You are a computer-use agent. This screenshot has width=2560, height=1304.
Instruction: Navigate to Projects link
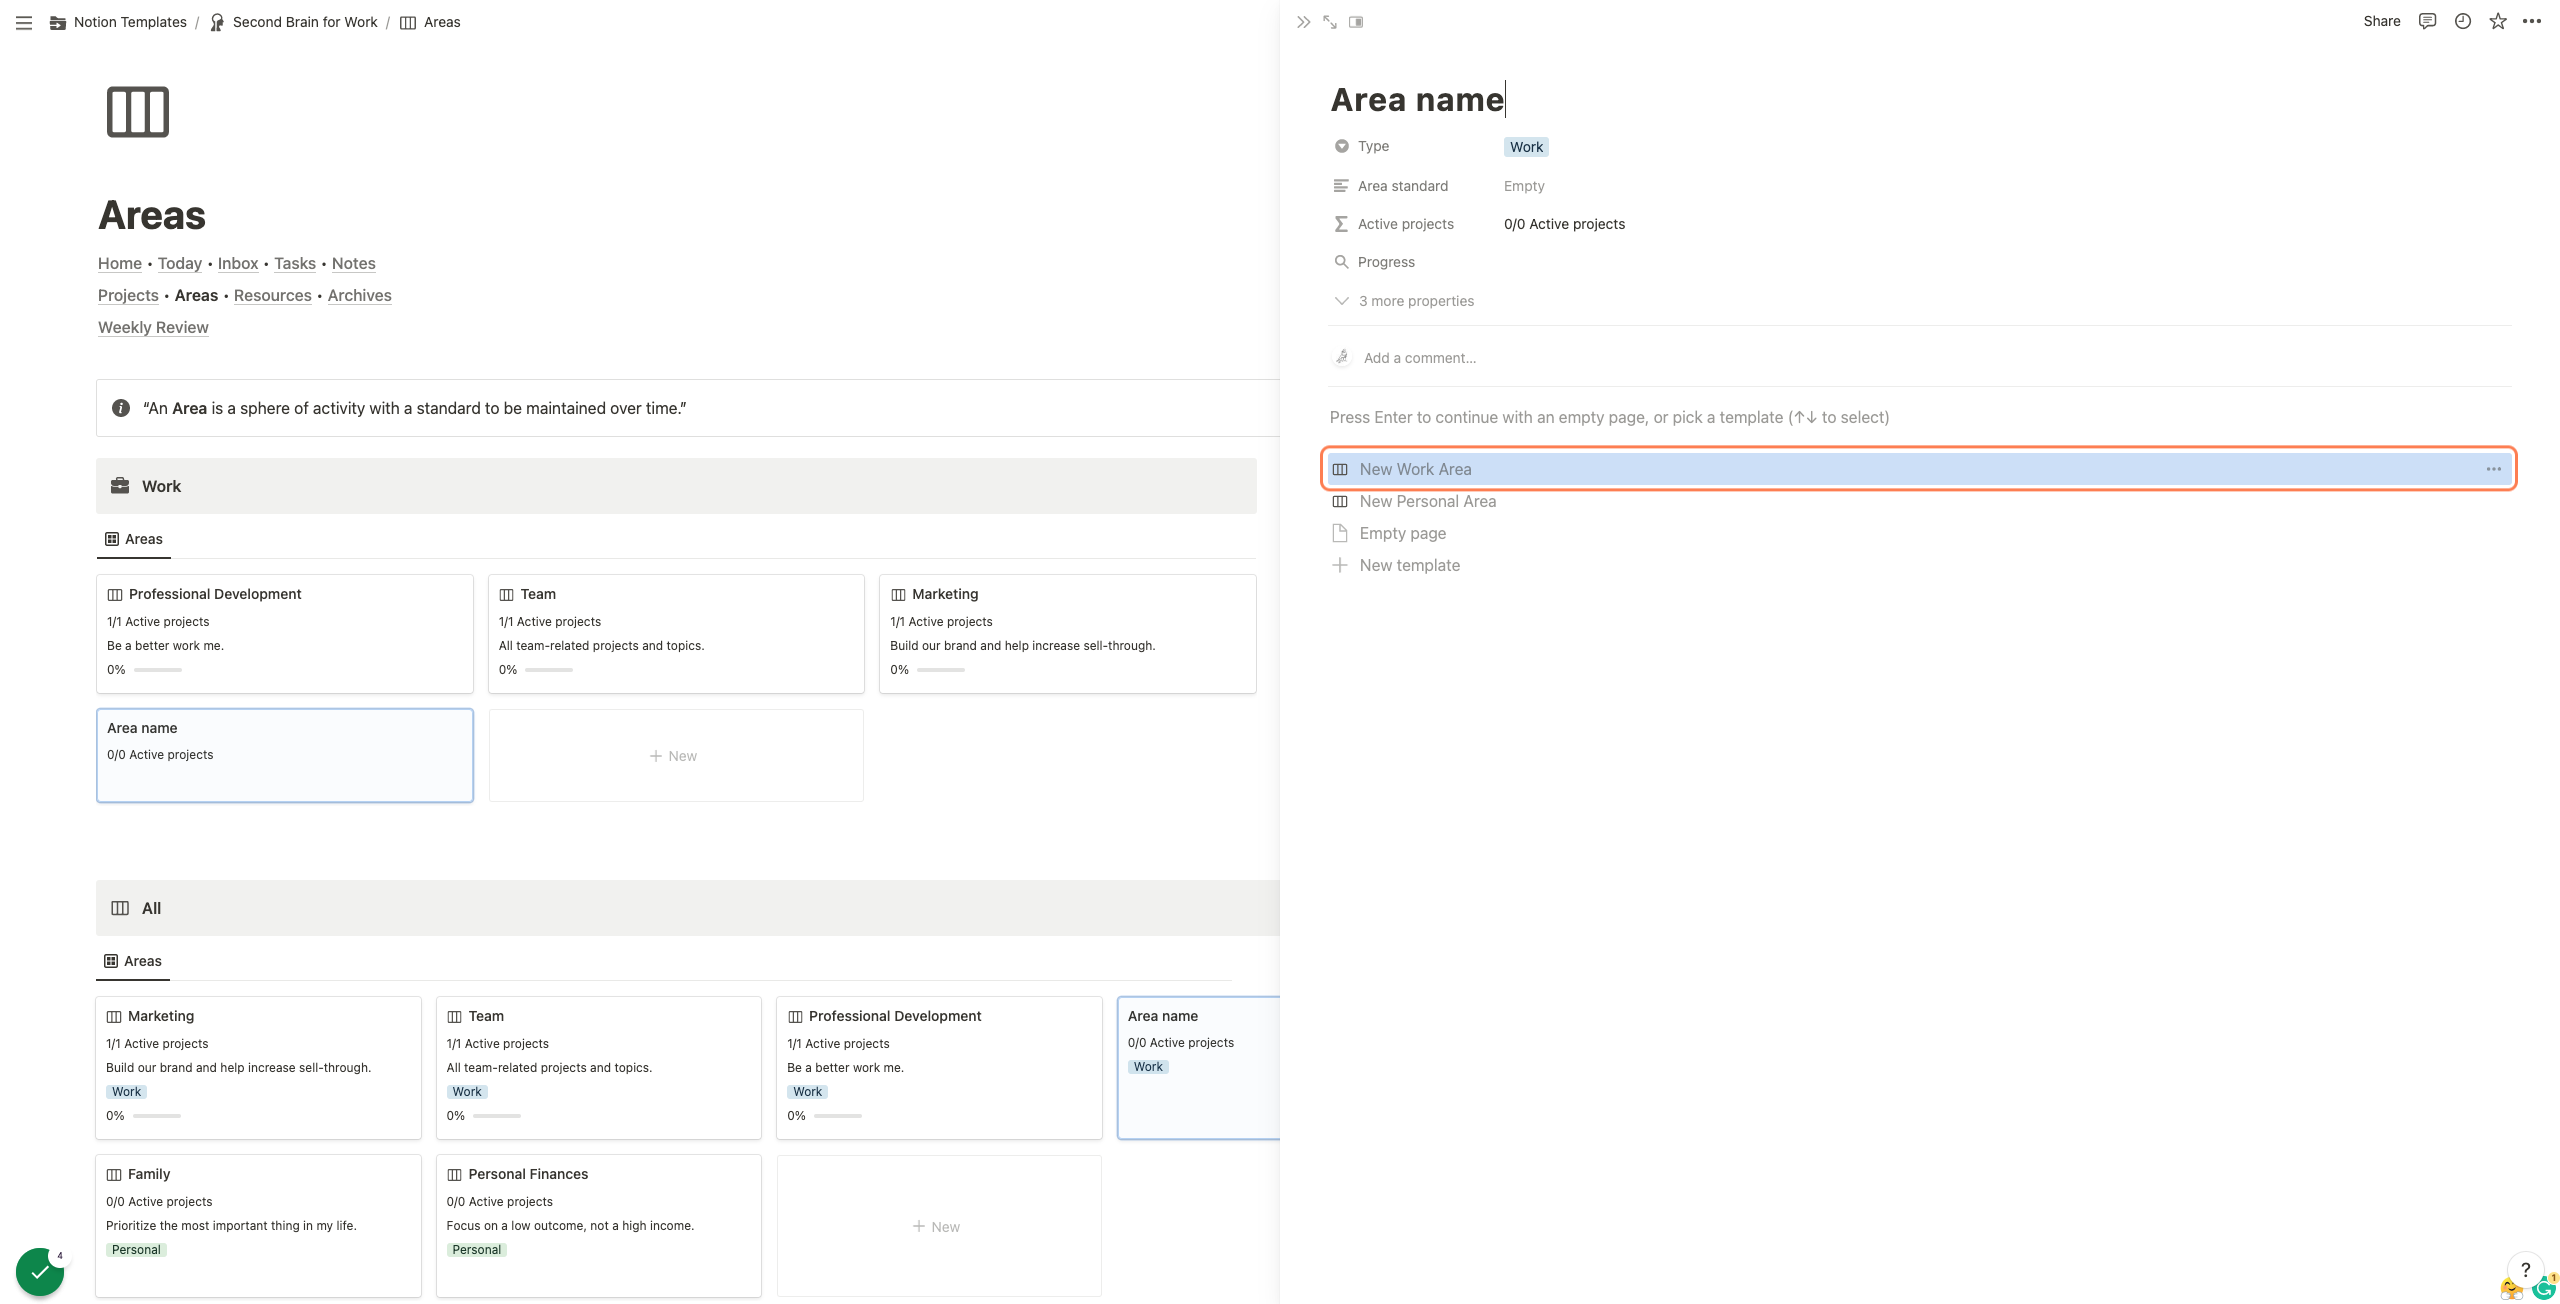pos(128,295)
